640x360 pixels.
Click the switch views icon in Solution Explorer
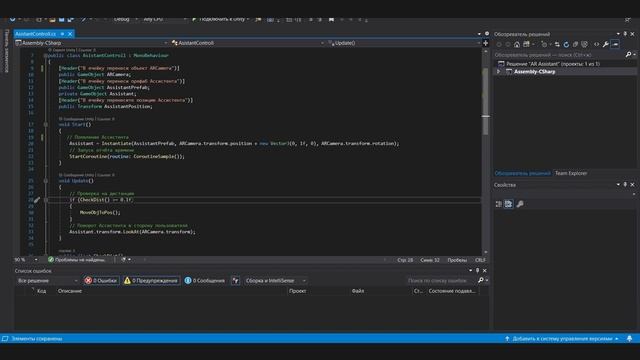[x=527, y=44]
